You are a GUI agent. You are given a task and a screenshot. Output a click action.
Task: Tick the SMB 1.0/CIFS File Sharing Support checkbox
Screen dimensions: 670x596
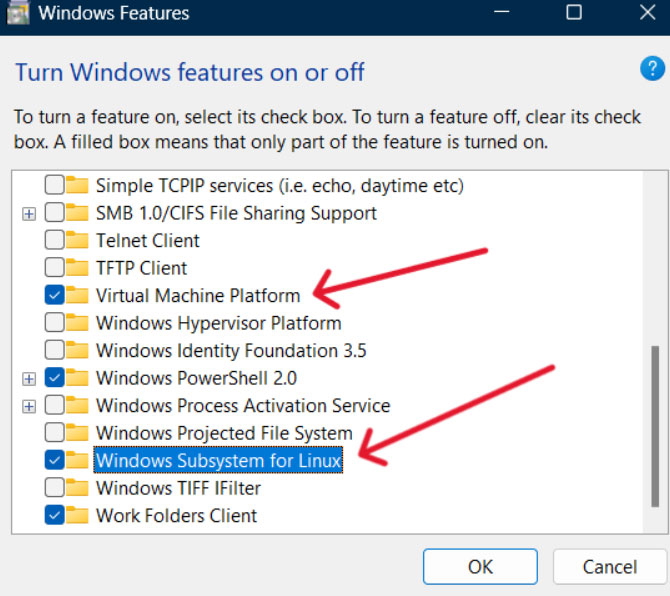[x=54, y=212]
